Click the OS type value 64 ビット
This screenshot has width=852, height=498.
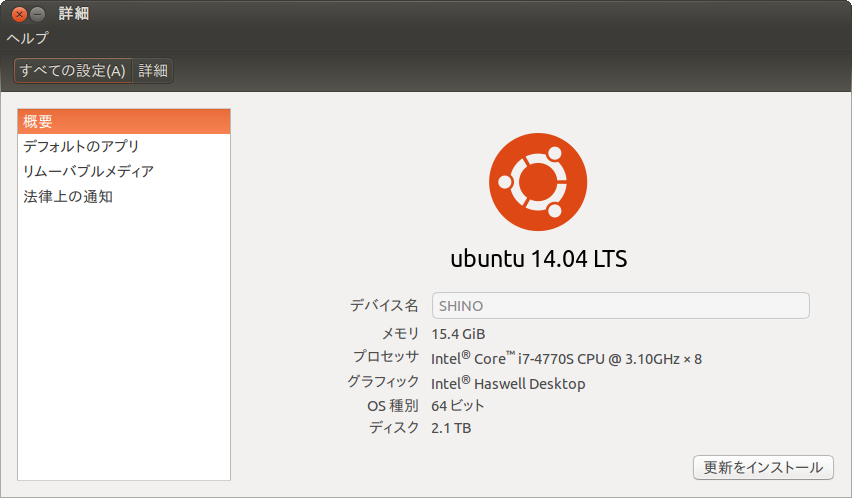coord(458,406)
